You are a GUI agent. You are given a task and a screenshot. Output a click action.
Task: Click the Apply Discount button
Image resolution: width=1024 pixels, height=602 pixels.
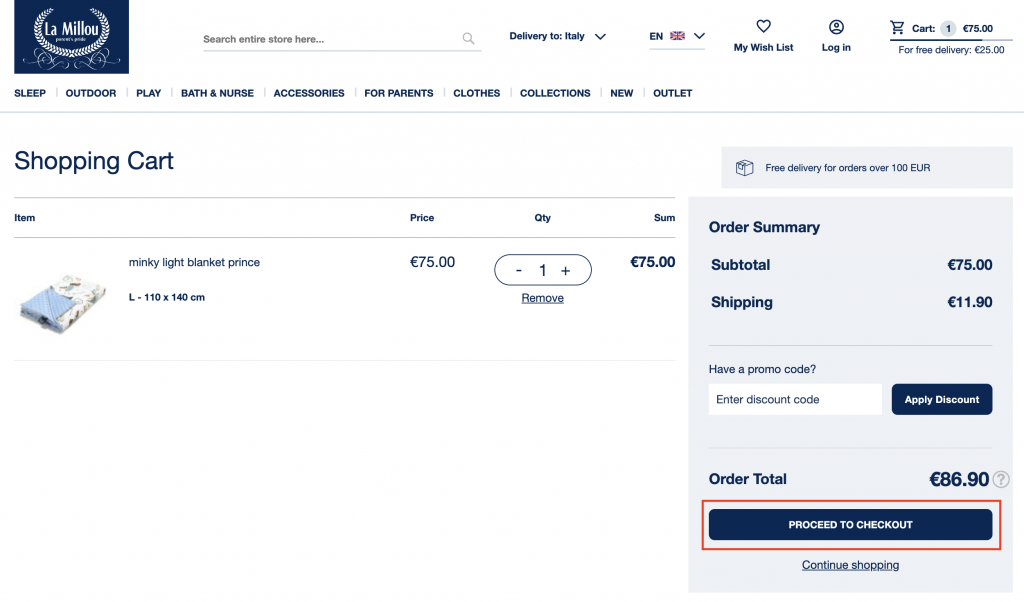941,399
